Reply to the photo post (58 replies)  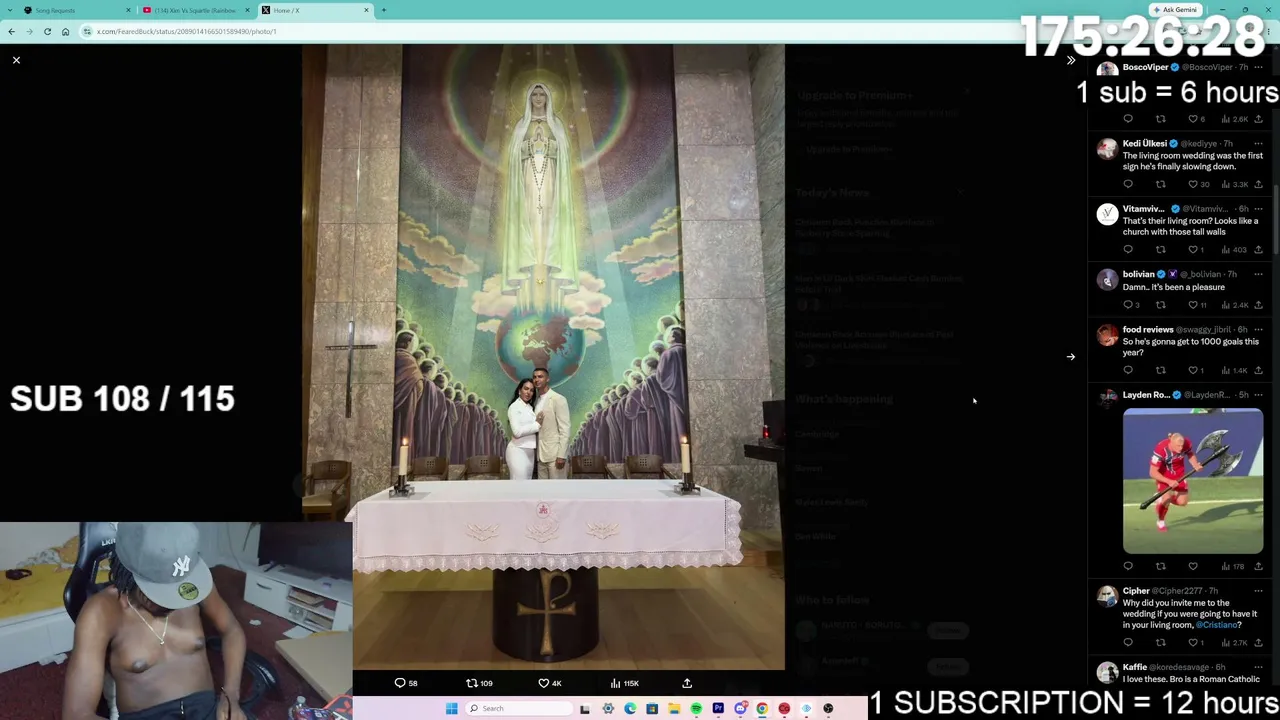(406, 683)
